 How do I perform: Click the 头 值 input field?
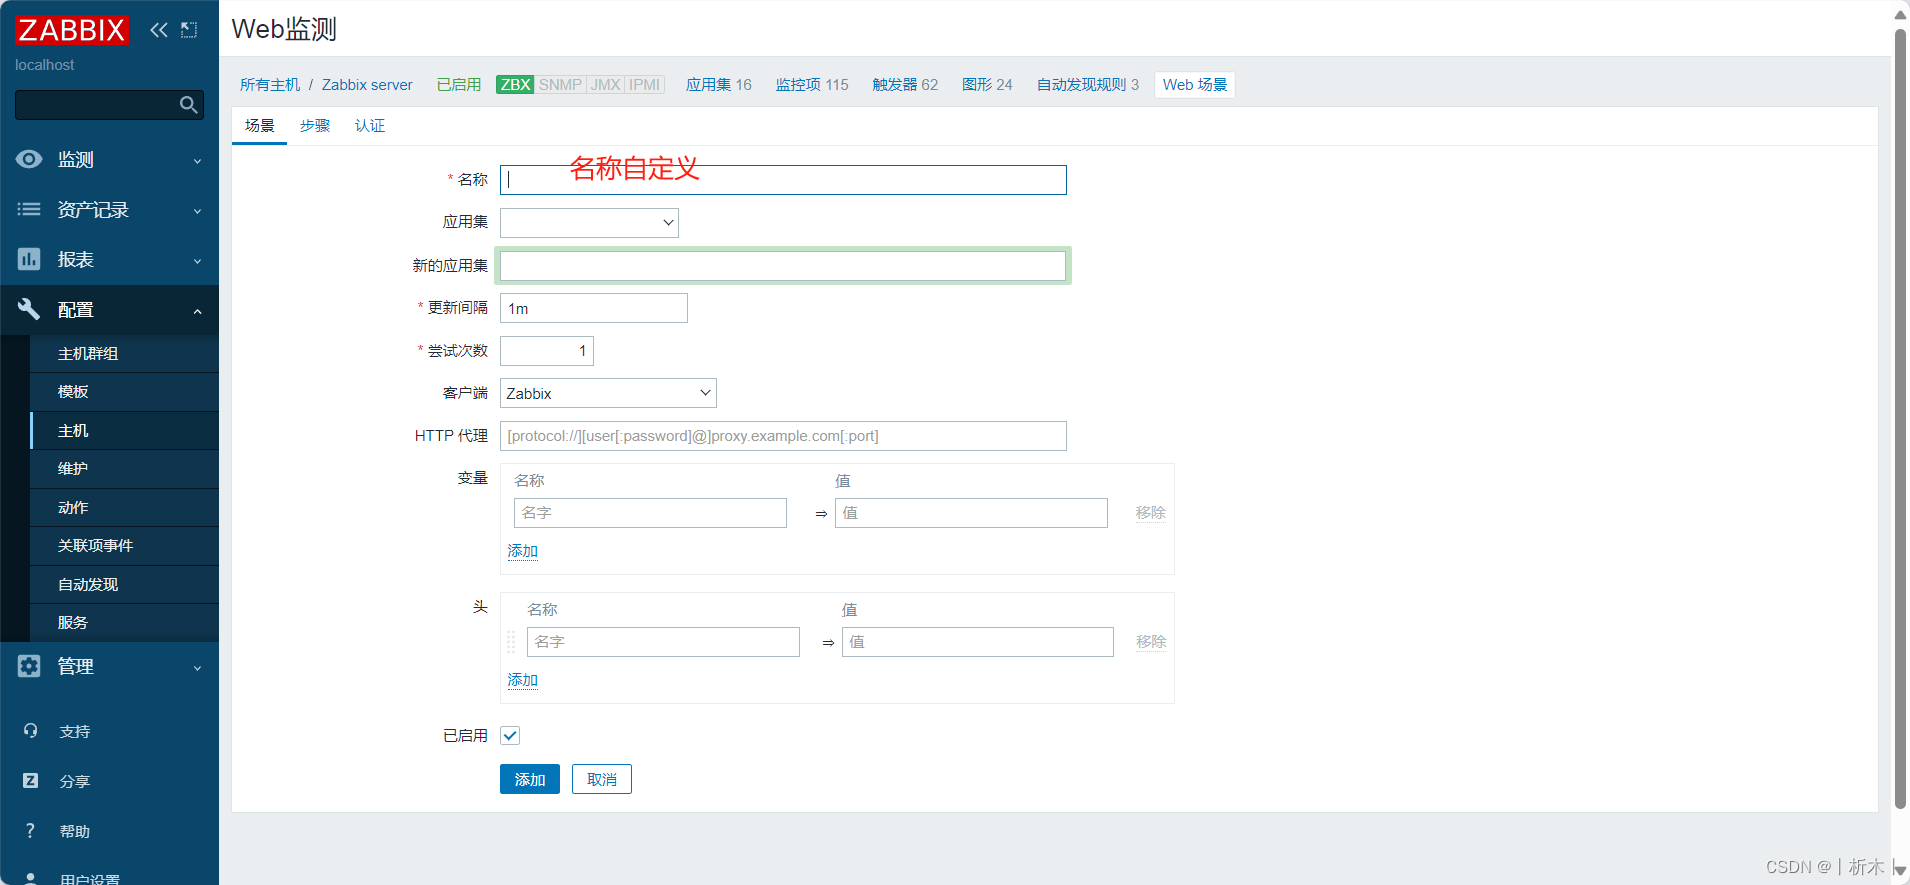978,642
